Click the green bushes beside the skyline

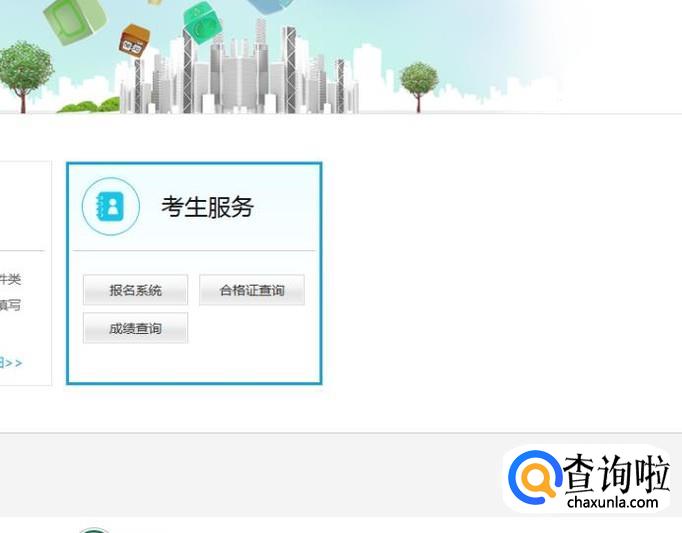click(x=88, y=106)
